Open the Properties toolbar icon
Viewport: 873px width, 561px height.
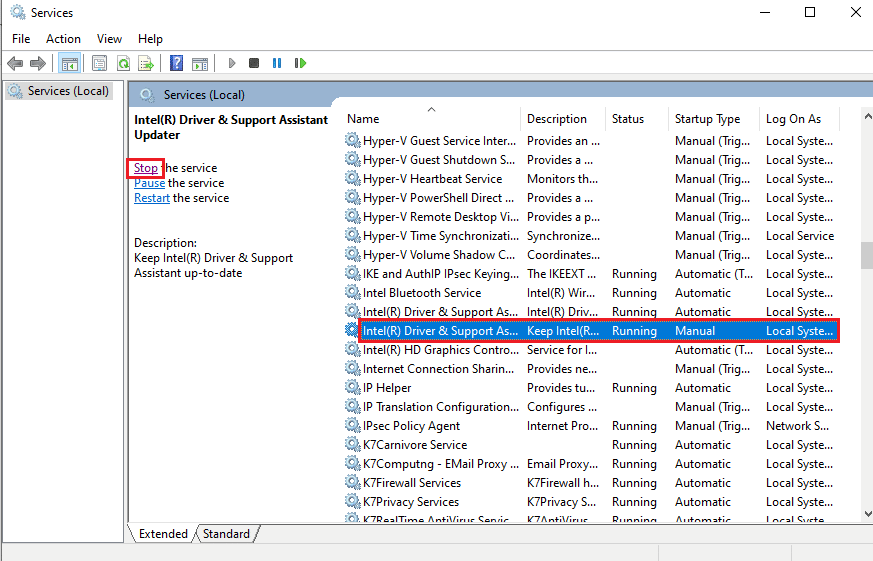(x=100, y=63)
